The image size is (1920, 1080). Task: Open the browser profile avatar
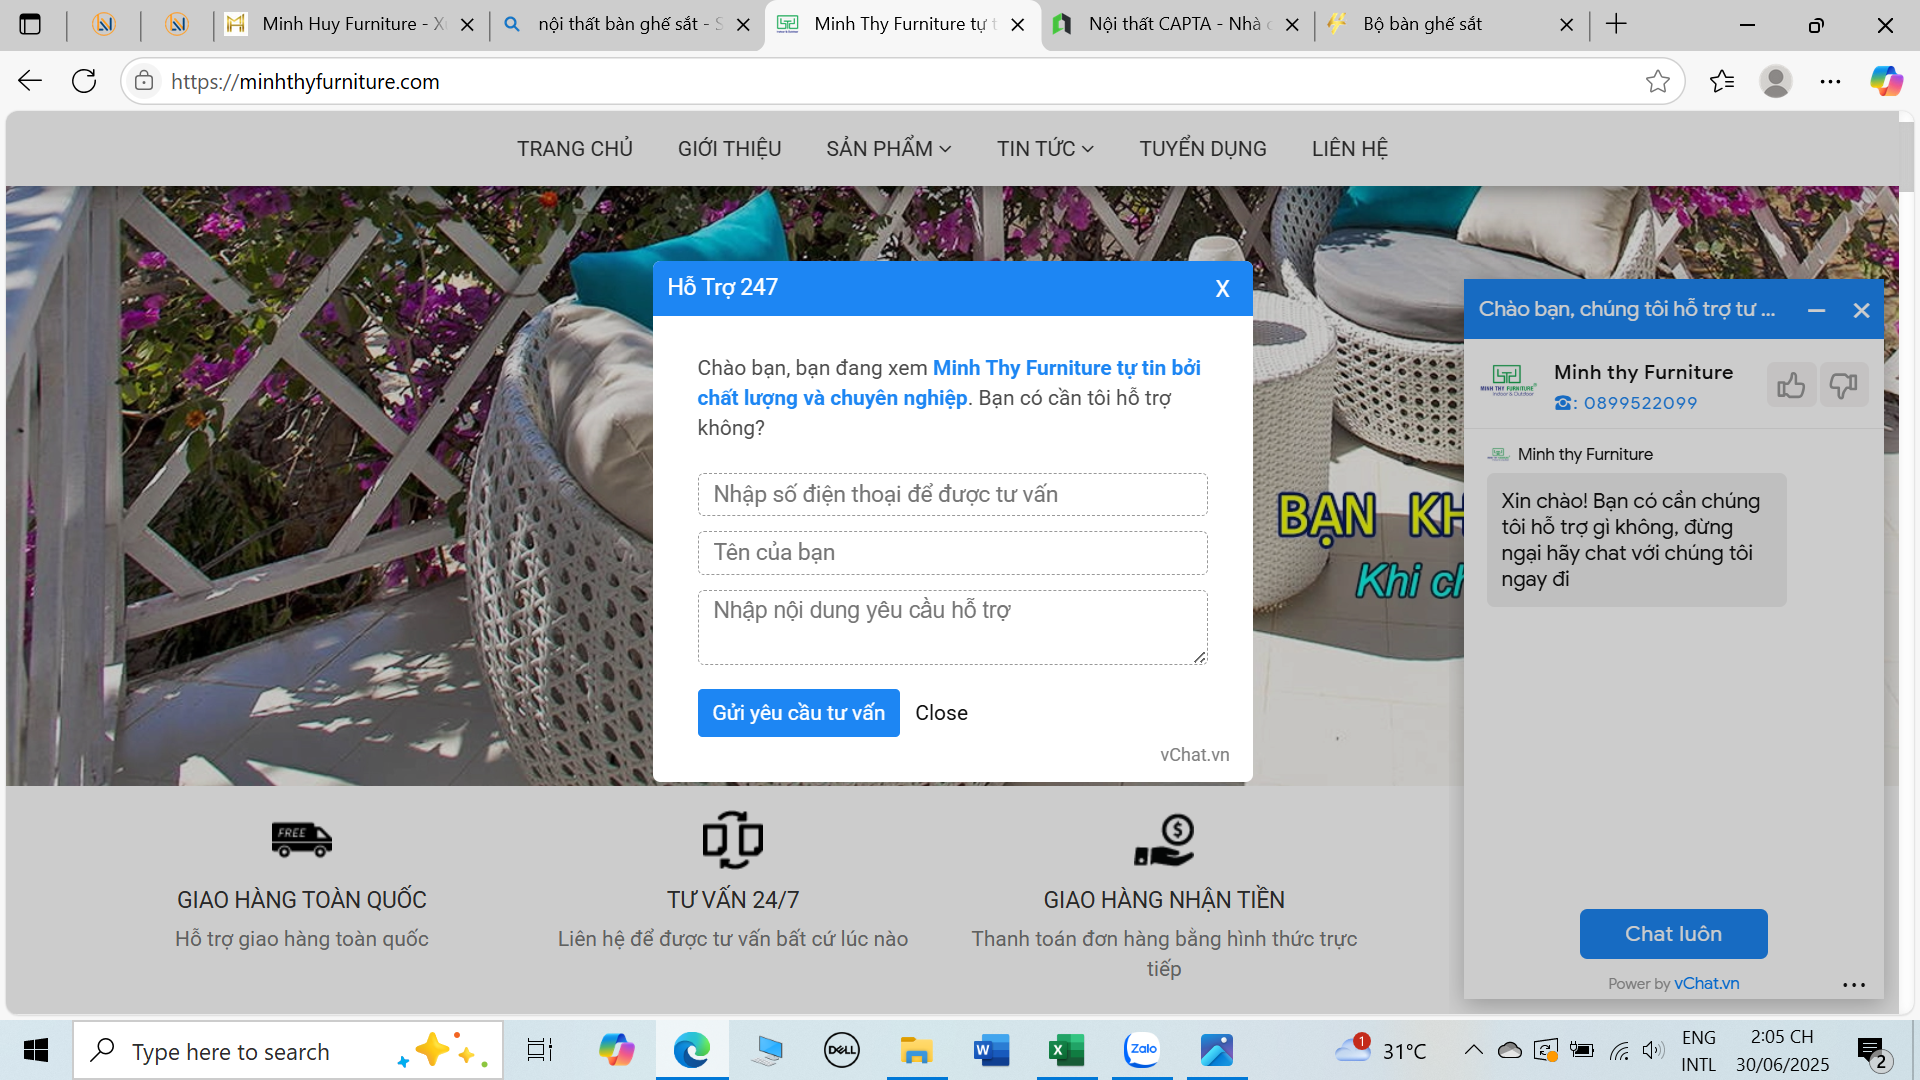pyautogui.click(x=1776, y=81)
